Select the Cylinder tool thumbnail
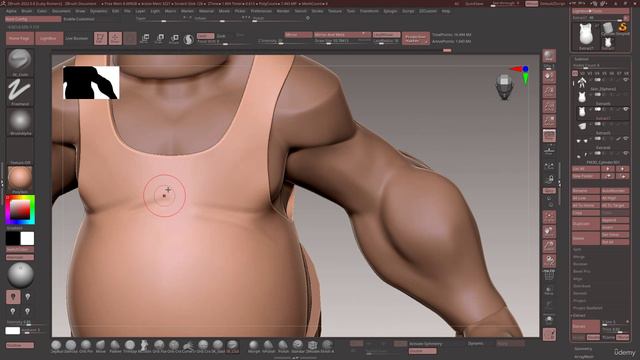This screenshot has width=640, height=360. click(608, 29)
